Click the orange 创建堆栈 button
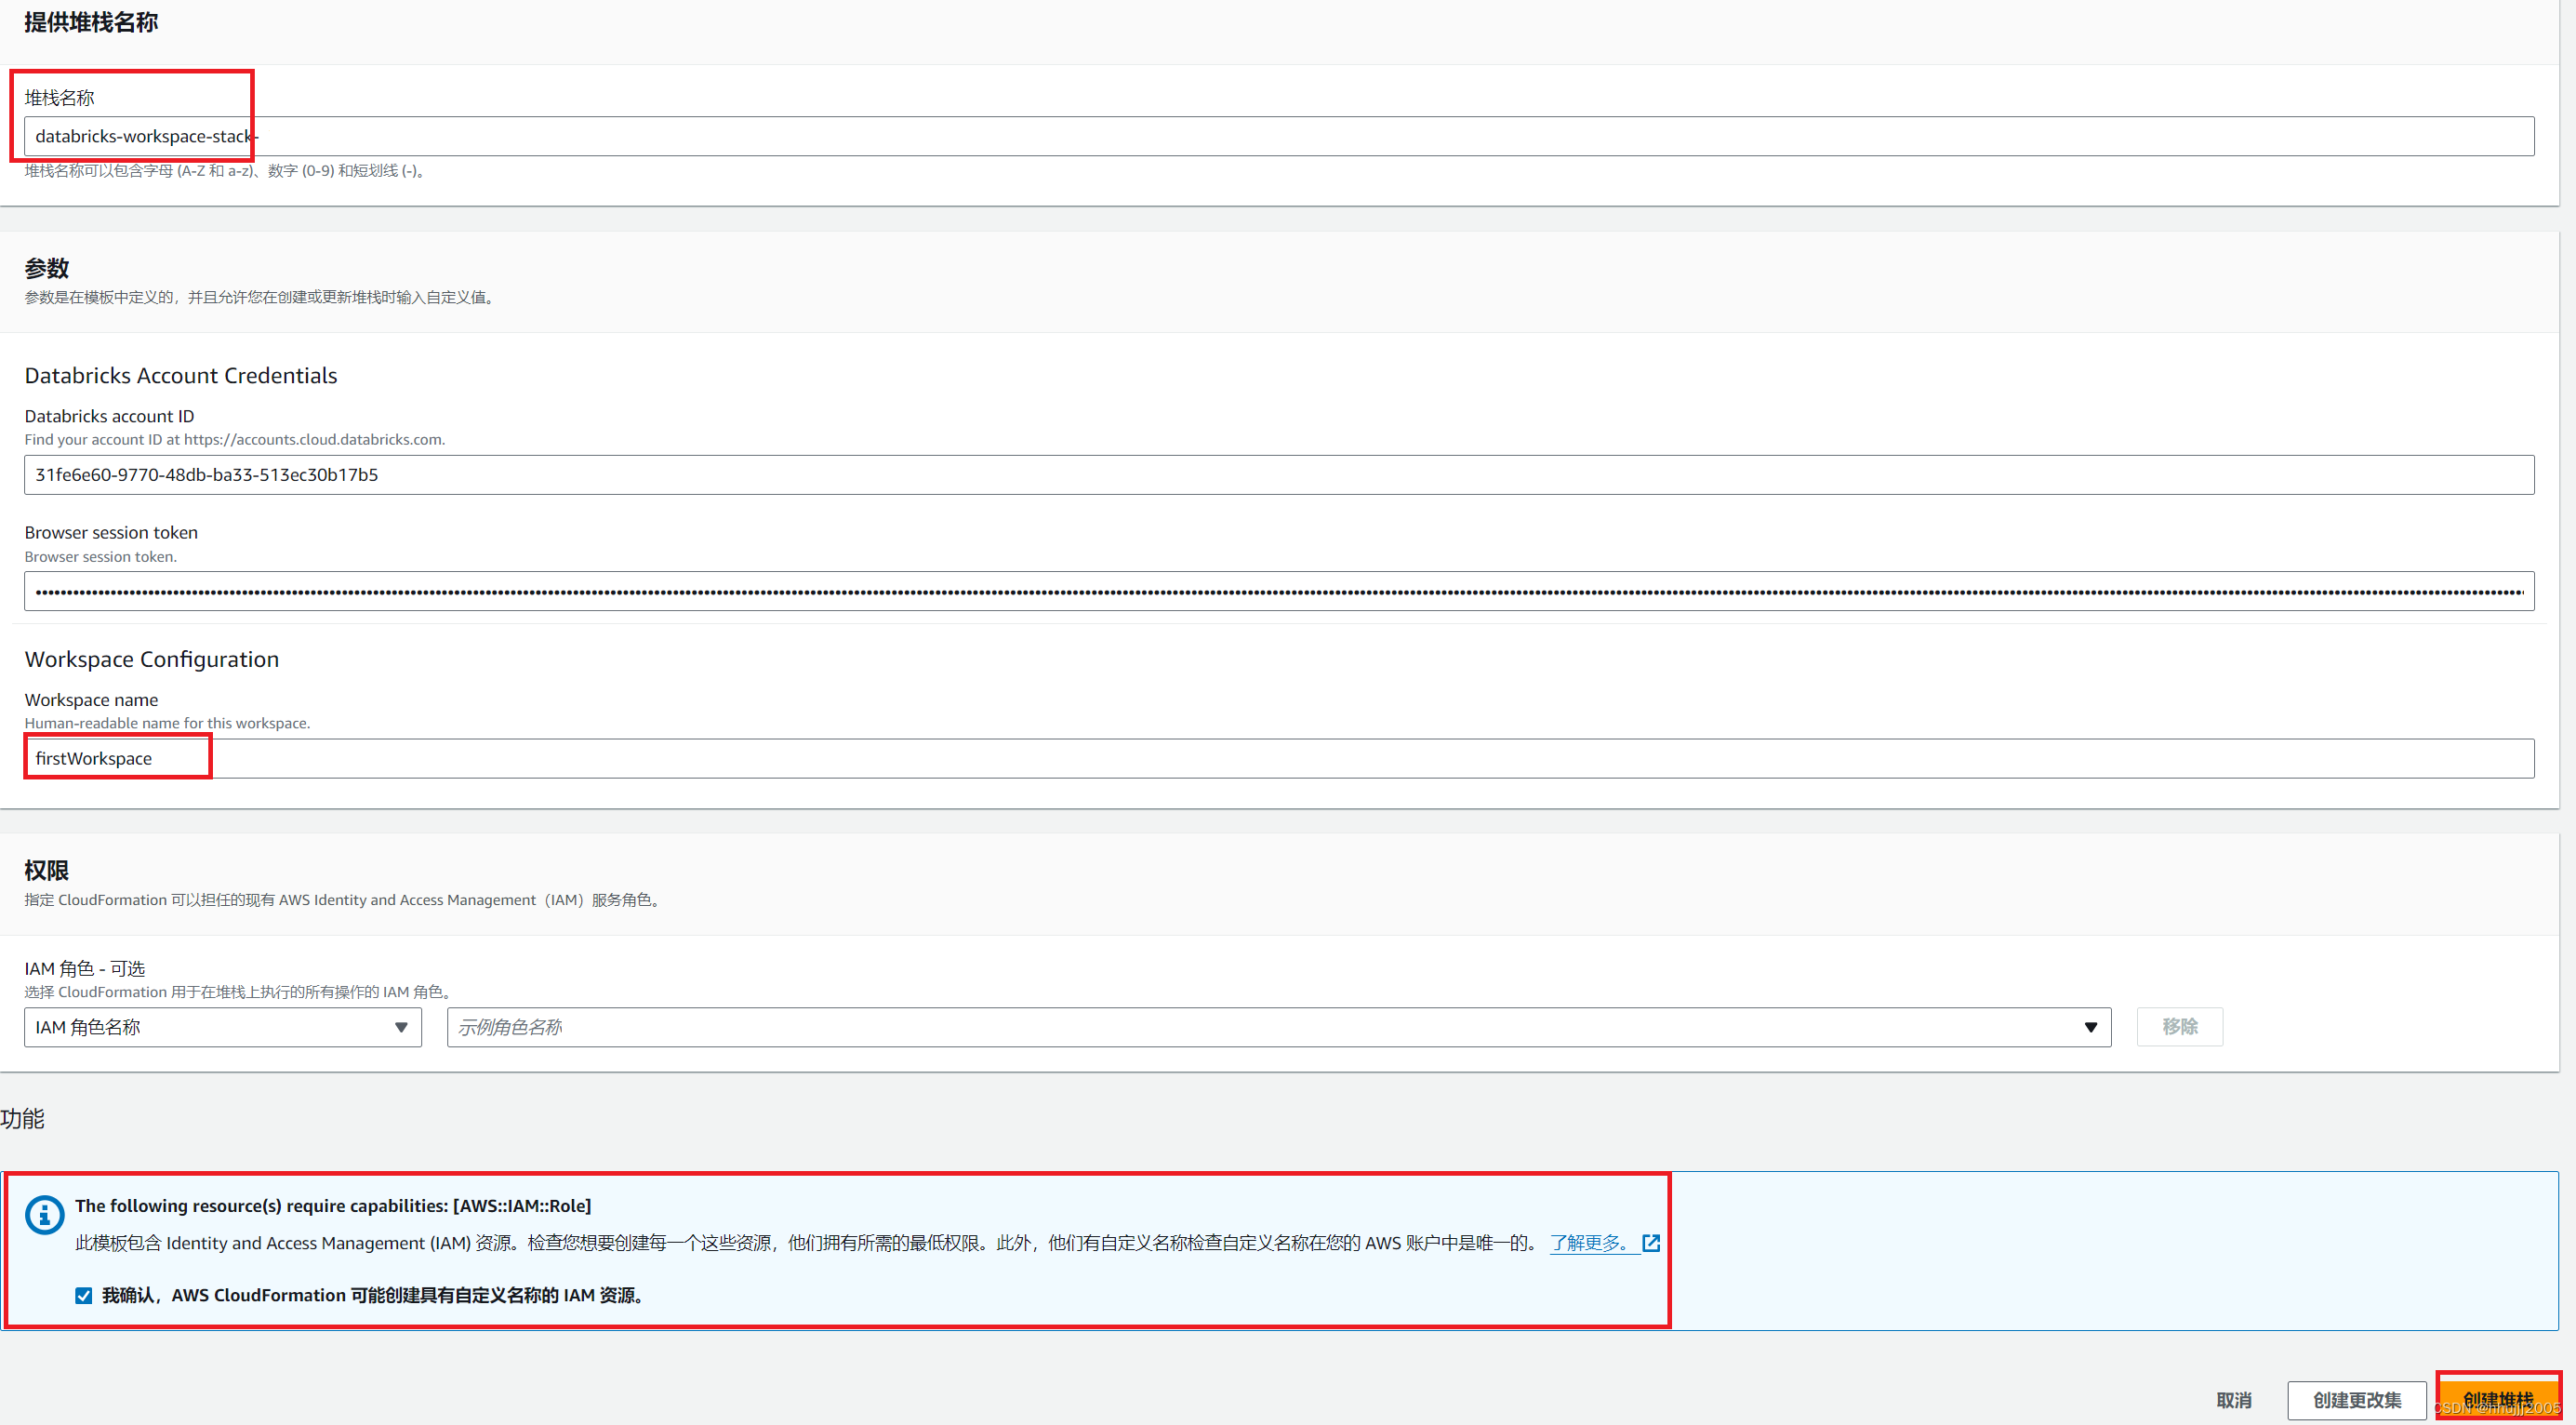Screen dimensions: 2576x1425 (2497, 1398)
